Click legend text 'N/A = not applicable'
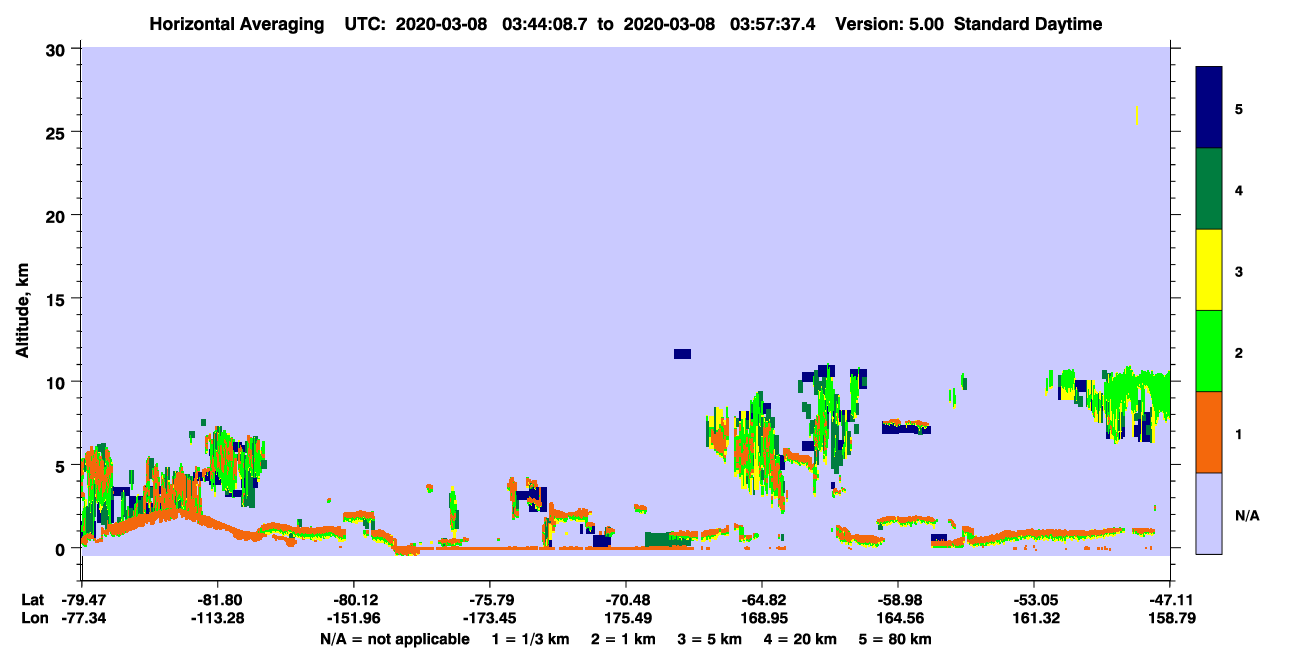The width and height of the screenshot is (1300, 667). click(x=395, y=639)
